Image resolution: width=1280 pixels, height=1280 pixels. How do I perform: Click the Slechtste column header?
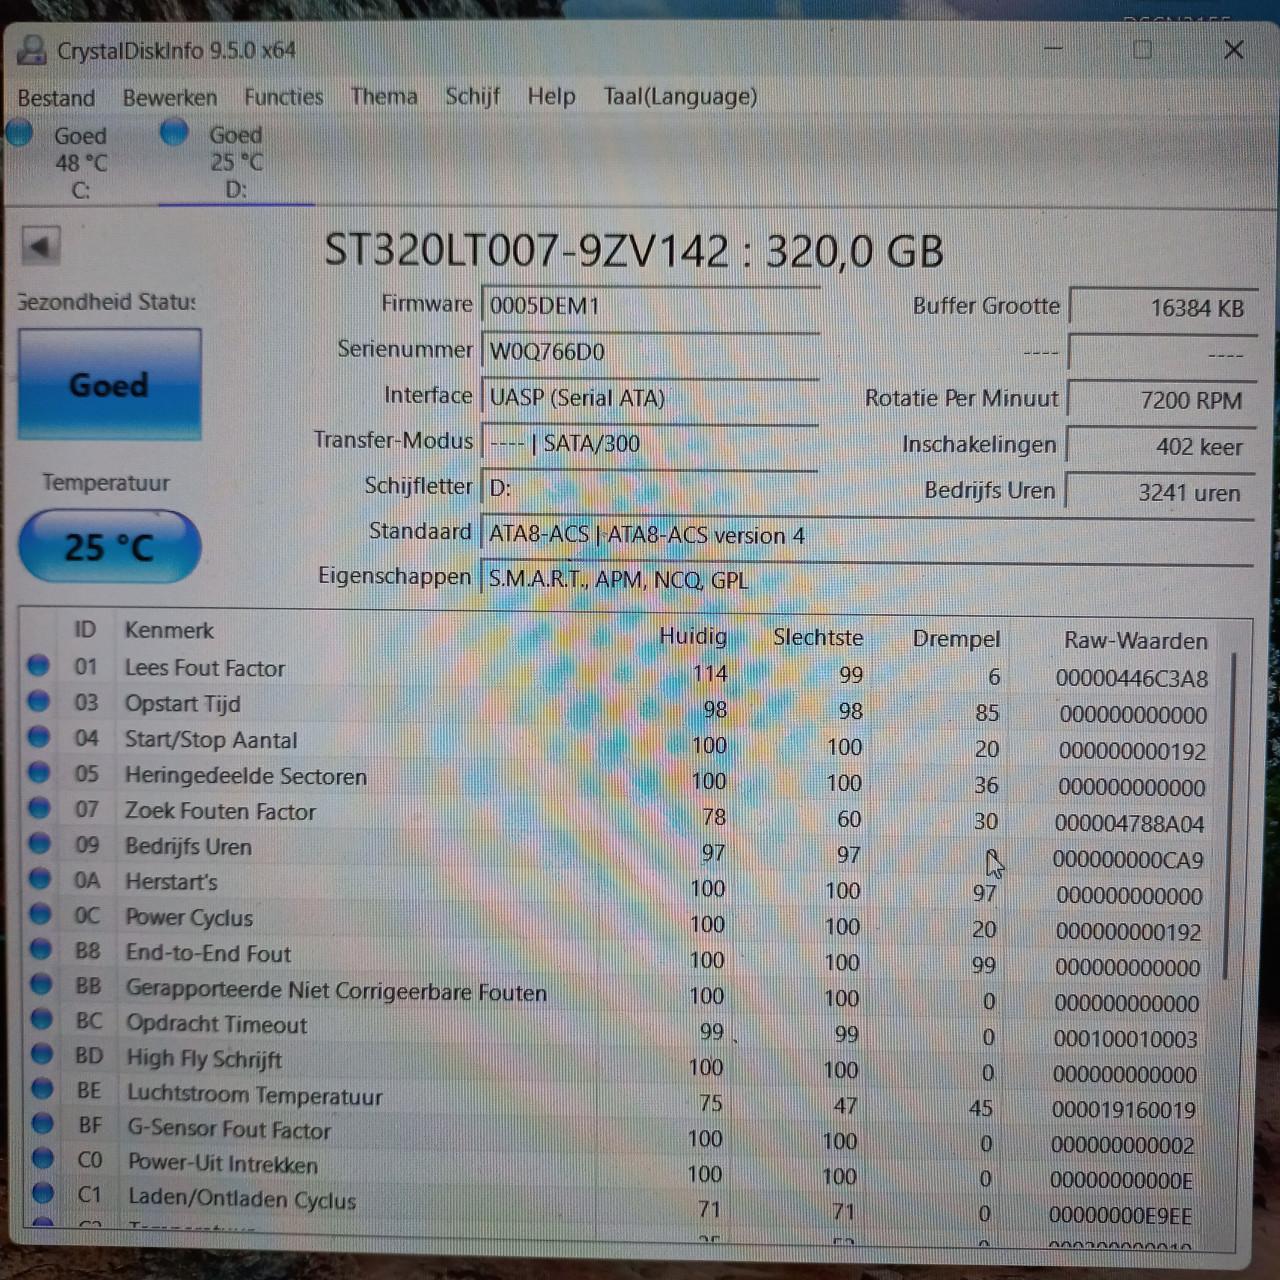click(818, 637)
